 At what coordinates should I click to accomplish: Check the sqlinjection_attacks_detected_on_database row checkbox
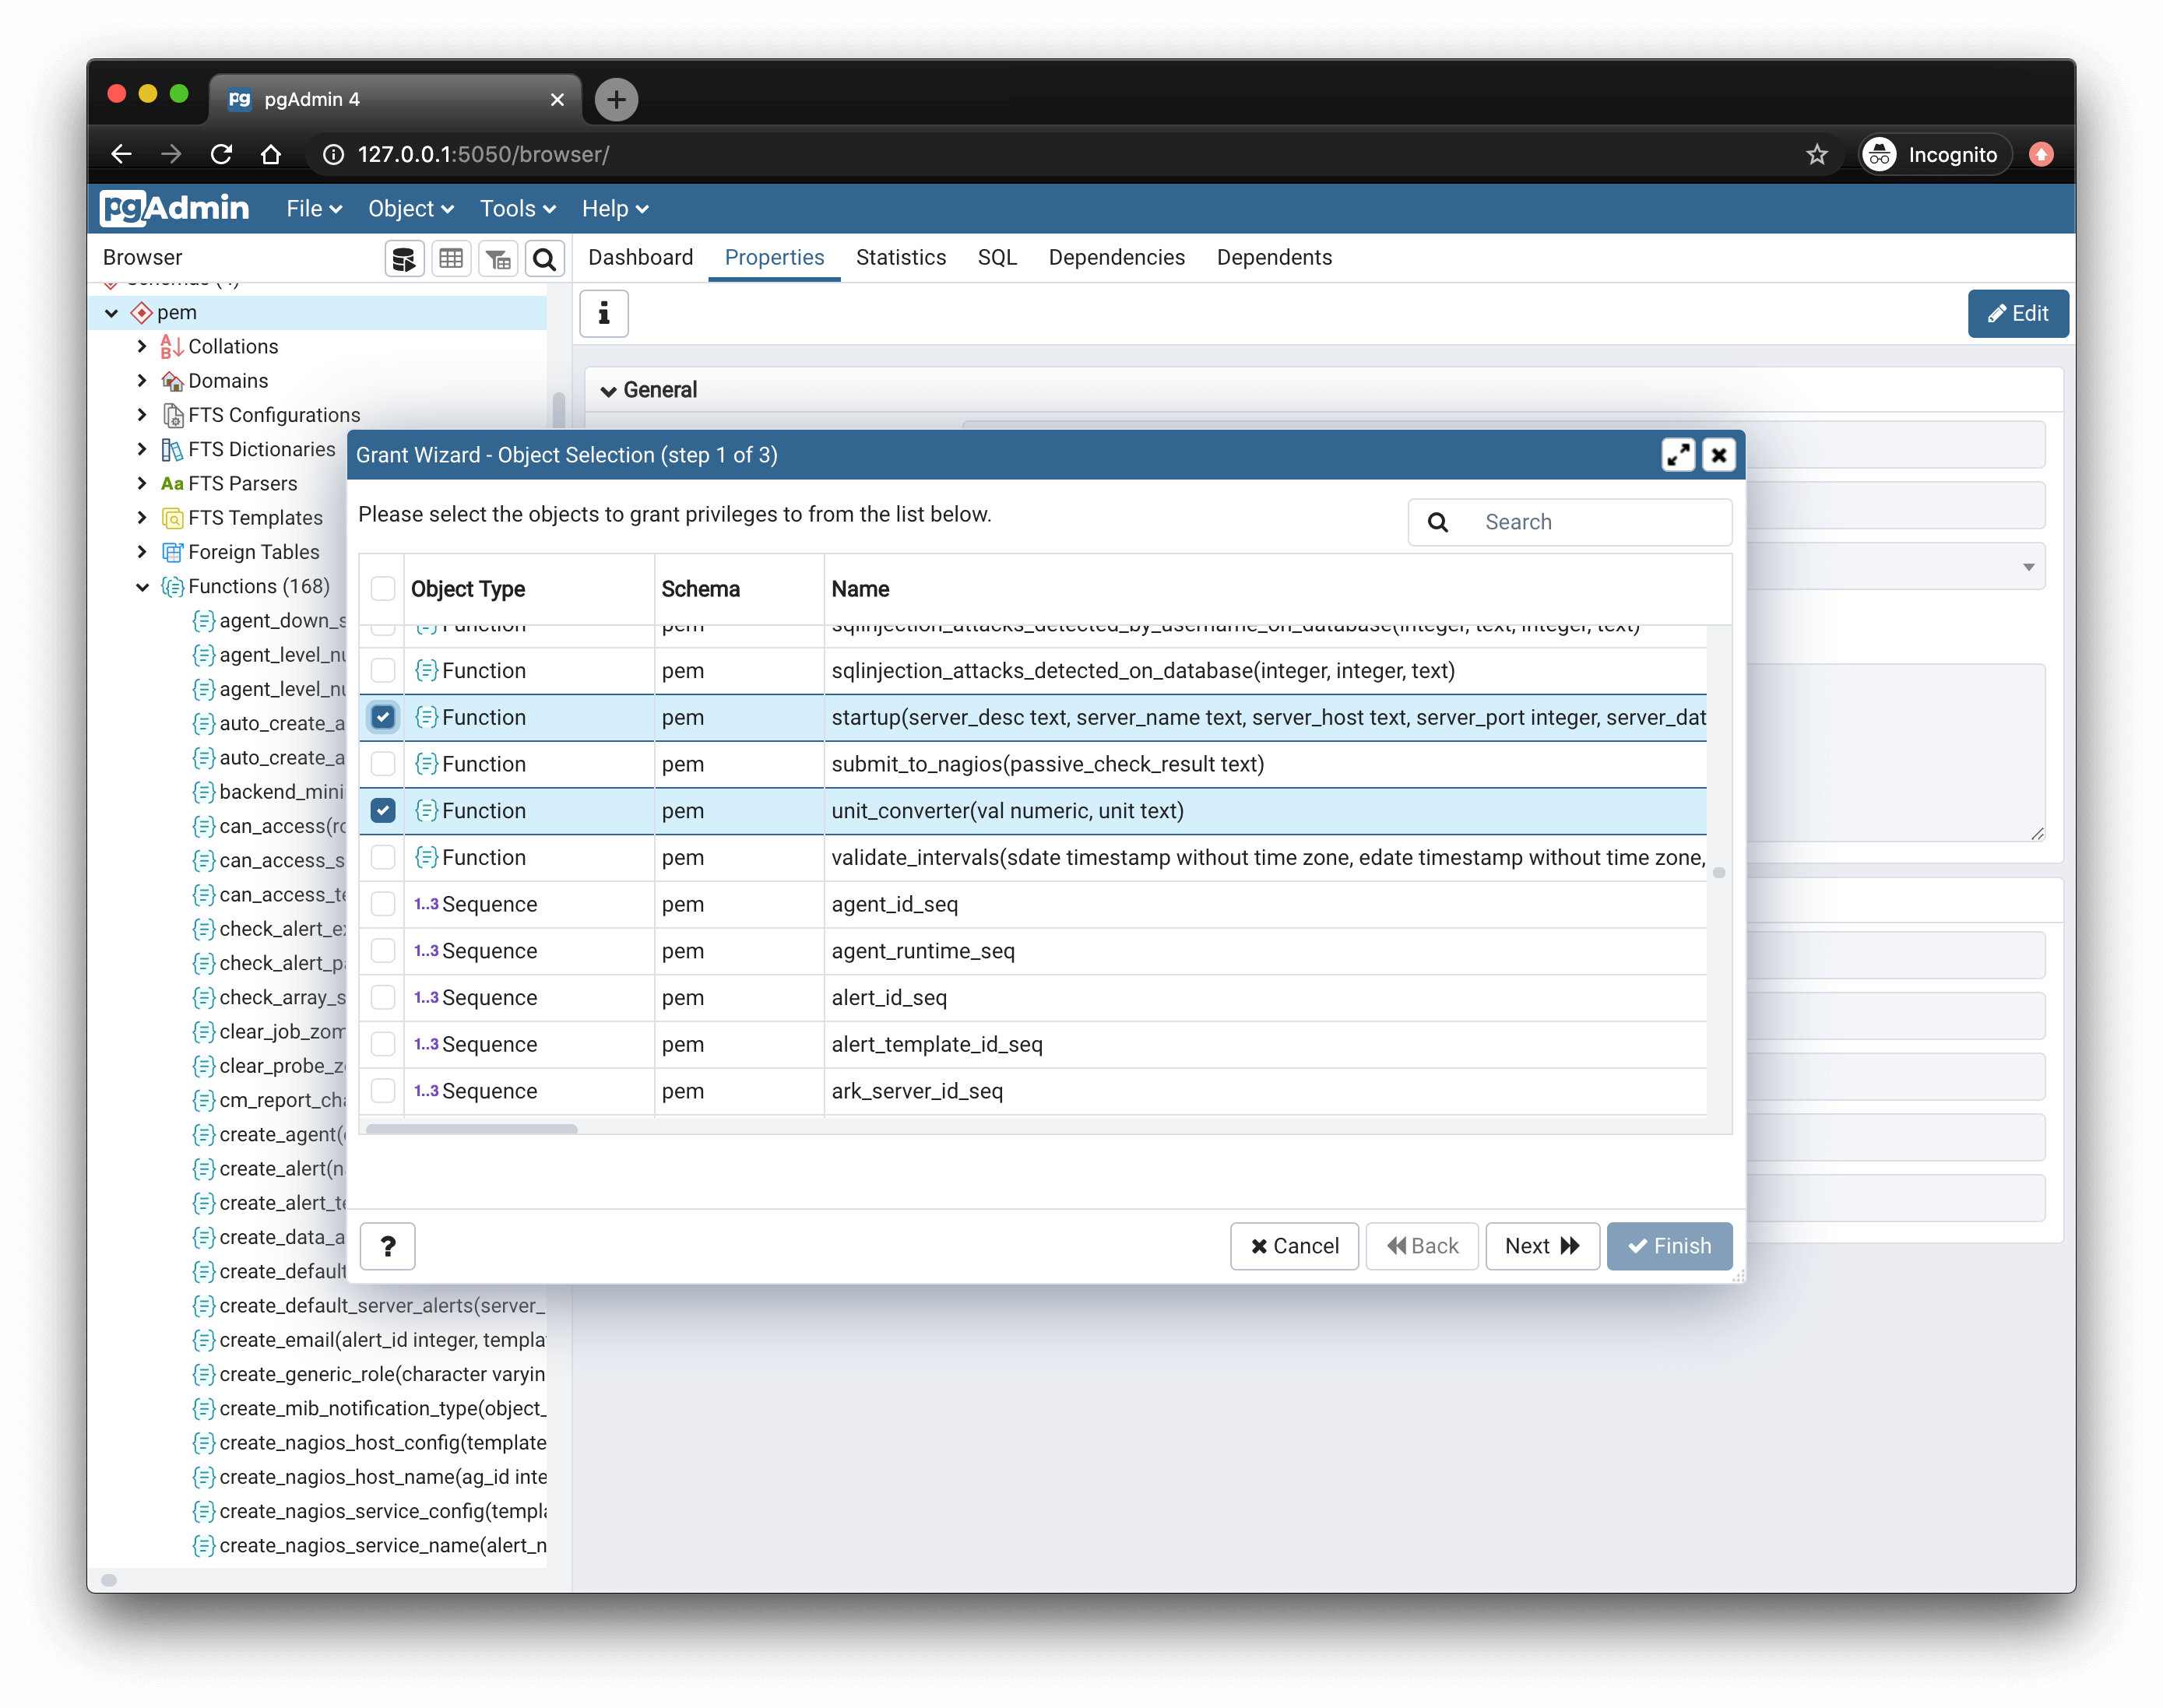[x=383, y=670]
